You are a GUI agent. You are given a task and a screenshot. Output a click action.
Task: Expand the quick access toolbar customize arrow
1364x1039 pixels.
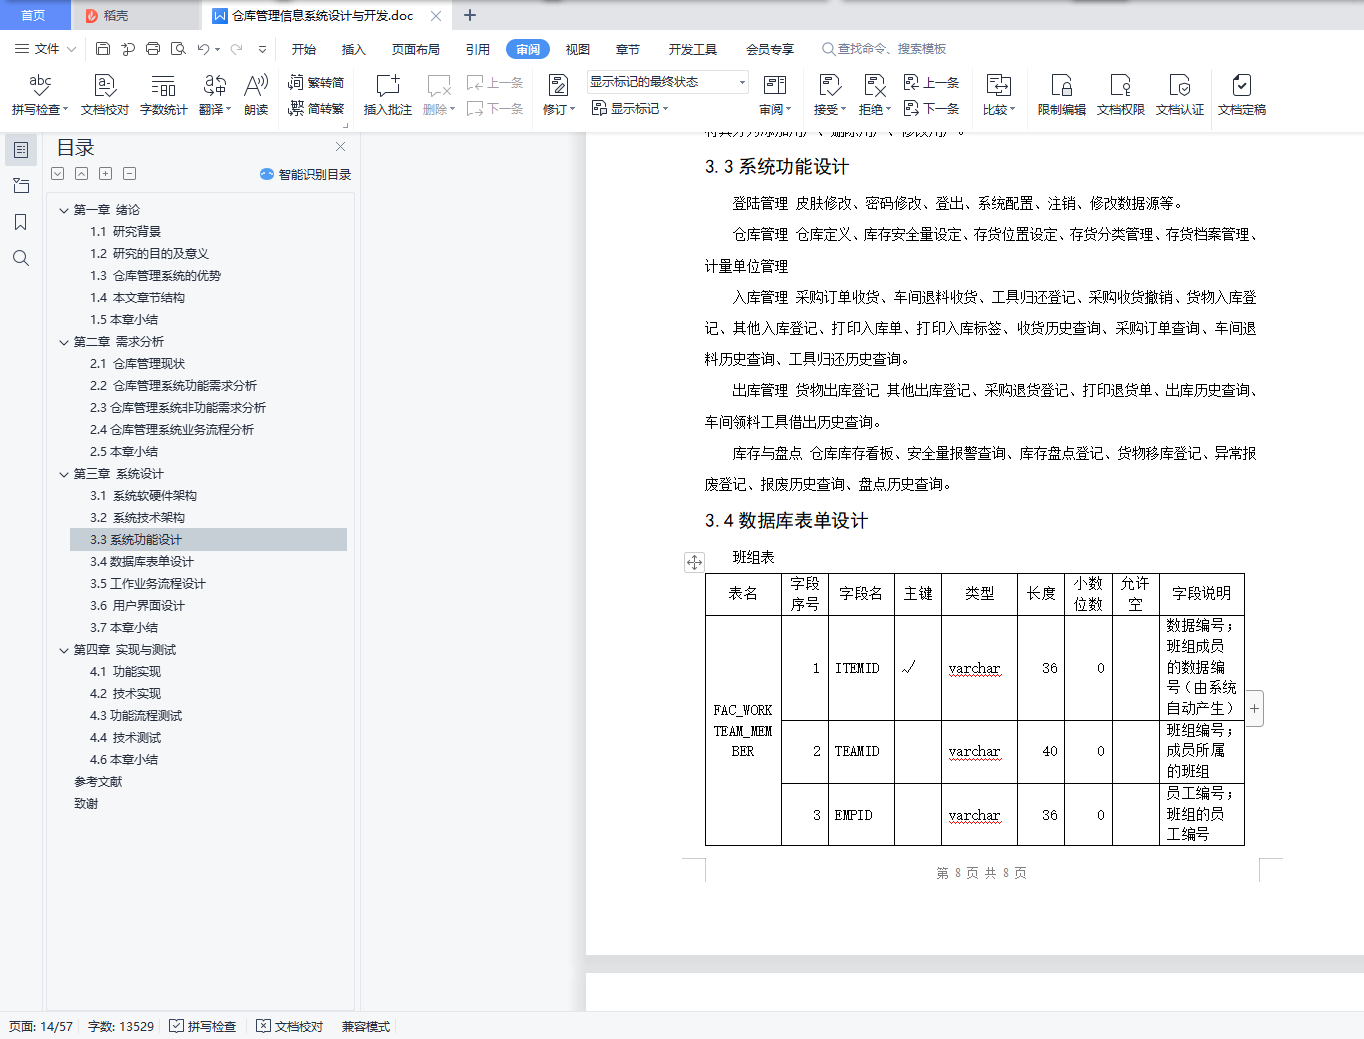click(x=262, y=48)
